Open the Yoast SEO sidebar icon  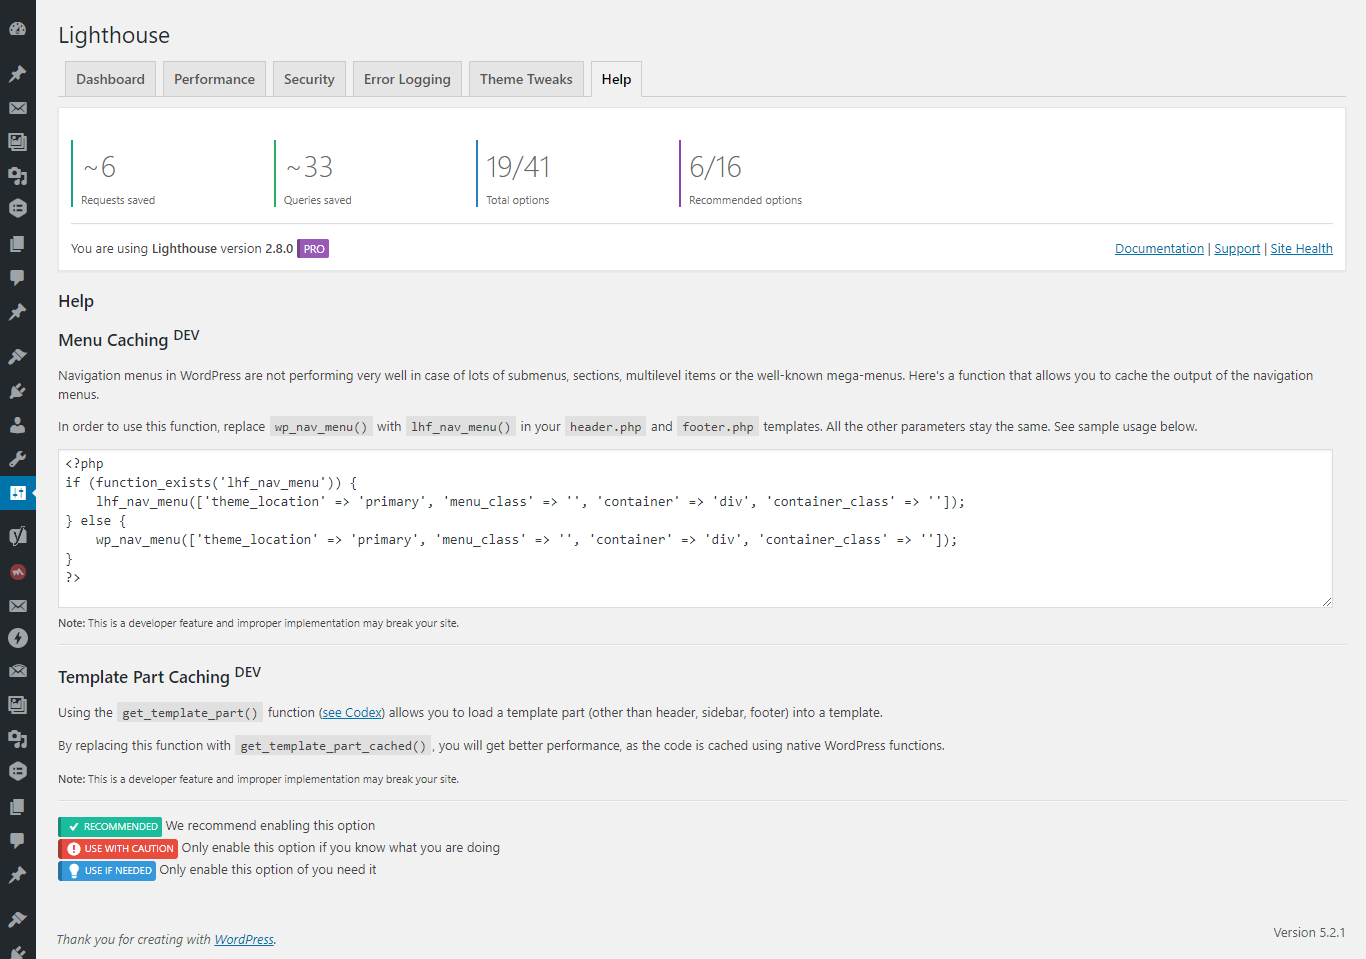point(17,536)
